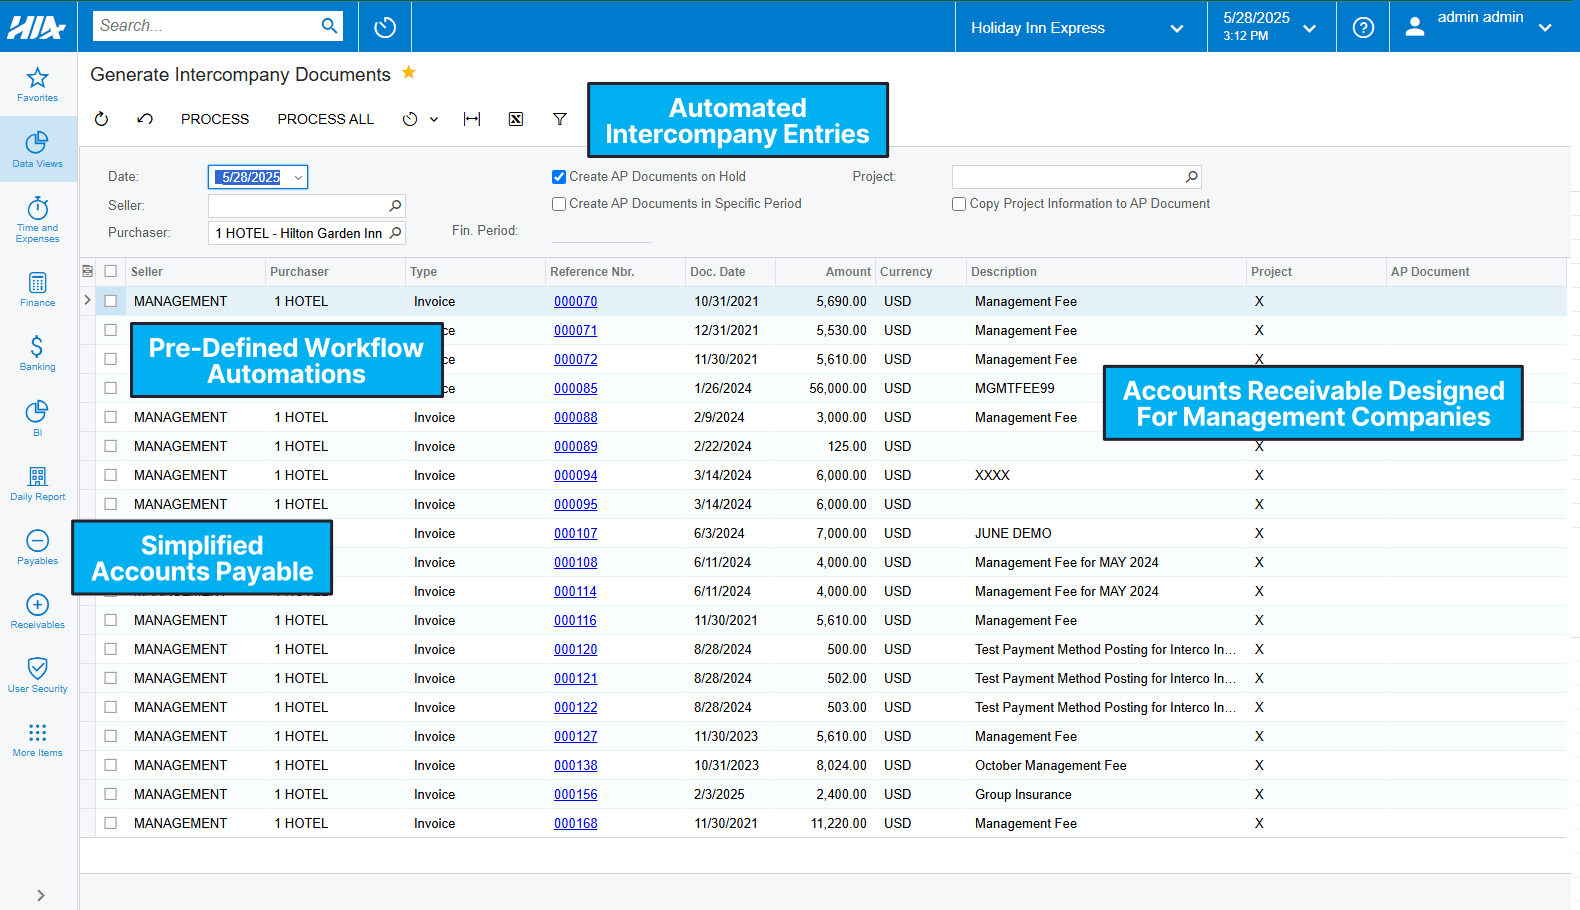
Task: Open the Date field dropdown arrow
Action: [298, 177]
